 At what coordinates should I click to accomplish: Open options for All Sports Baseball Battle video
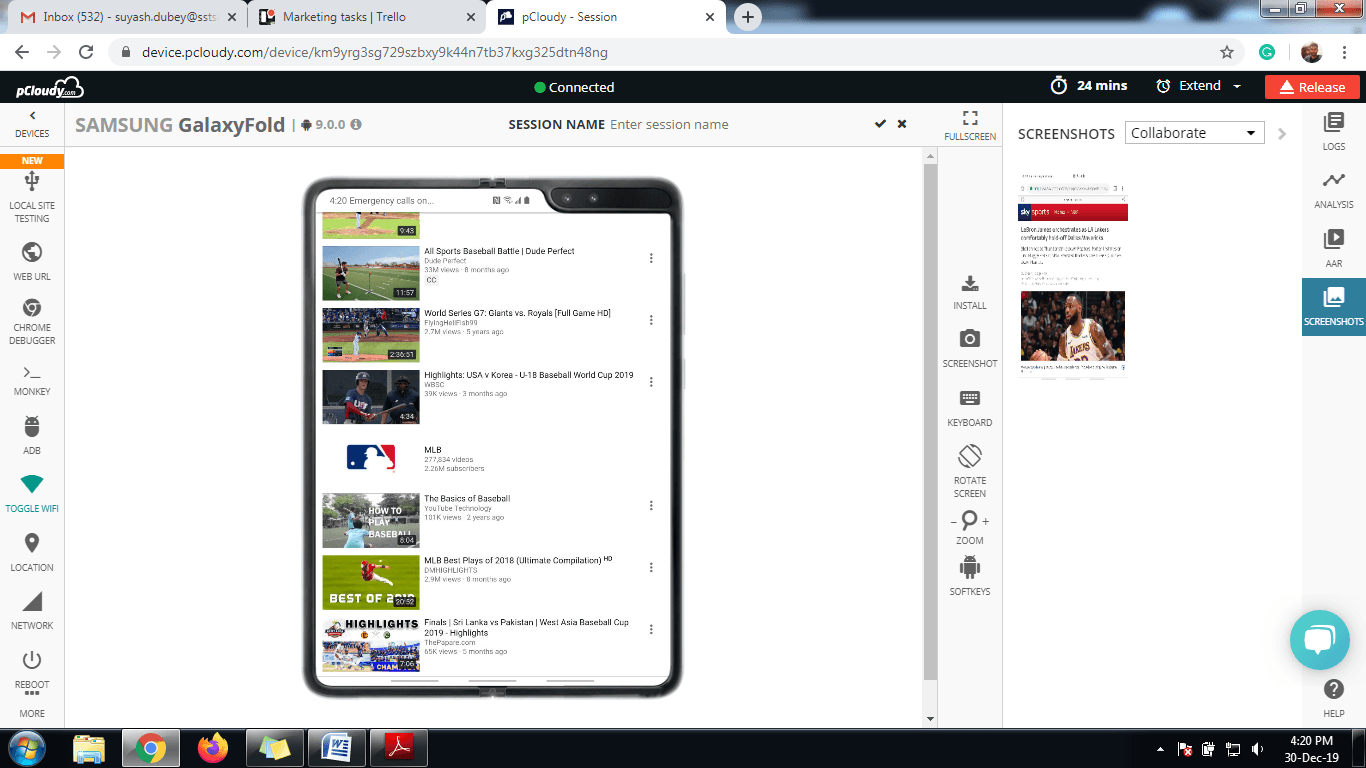(x=651, y=258)
